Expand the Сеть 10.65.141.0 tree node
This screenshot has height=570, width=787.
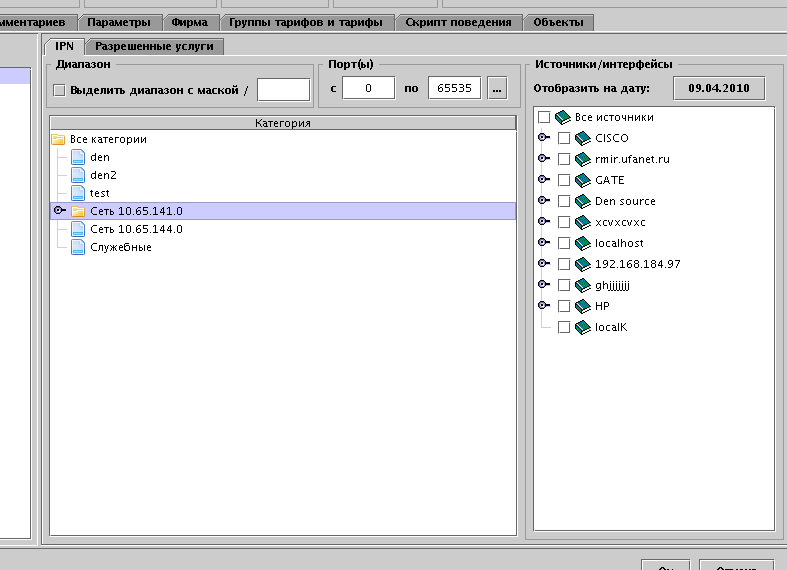[59, 211]
